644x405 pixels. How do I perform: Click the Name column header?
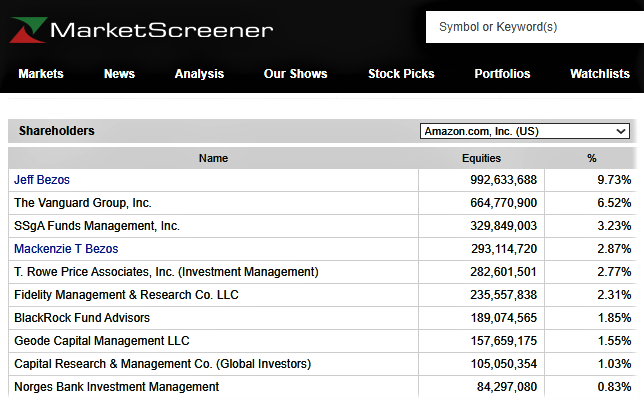213,158
